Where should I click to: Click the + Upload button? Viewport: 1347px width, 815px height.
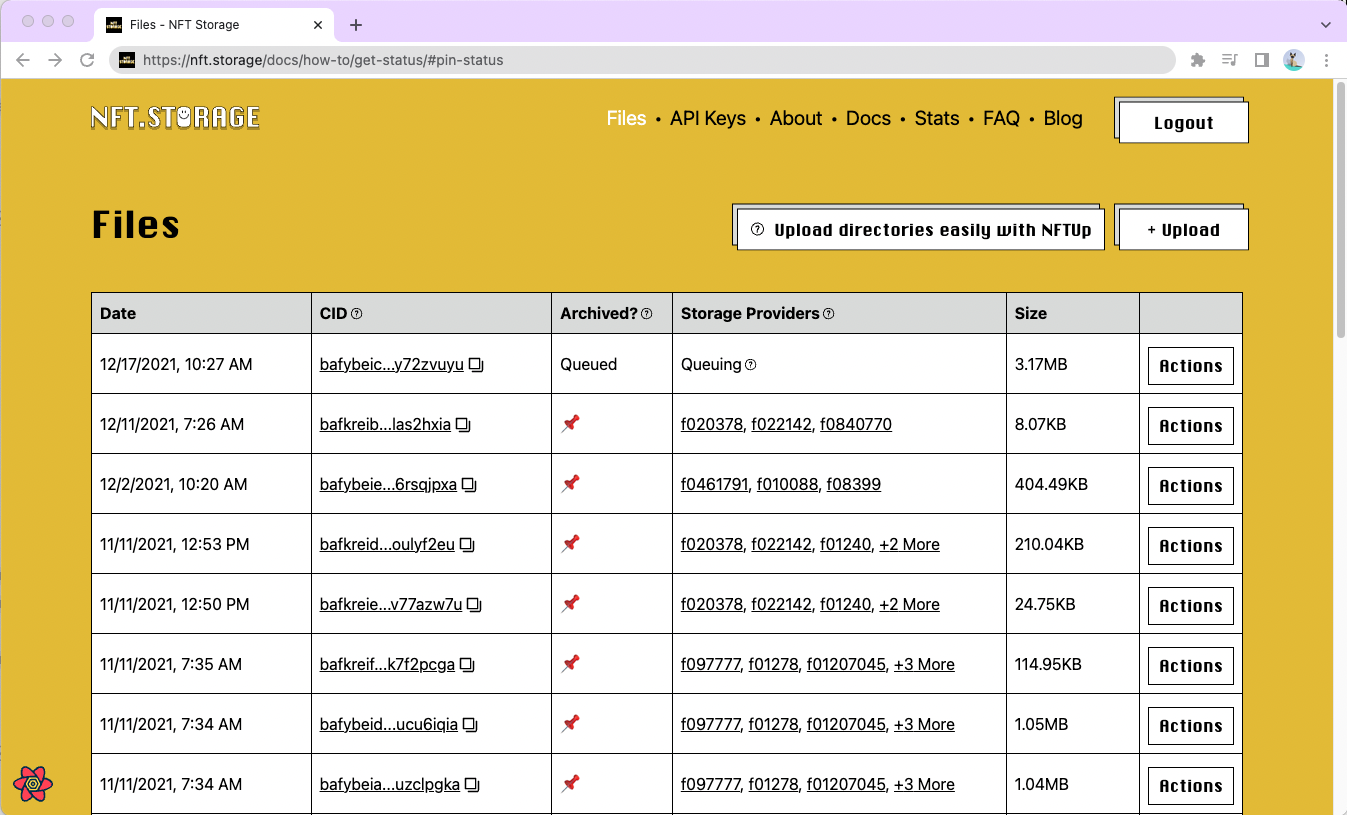coord(1182,228)
